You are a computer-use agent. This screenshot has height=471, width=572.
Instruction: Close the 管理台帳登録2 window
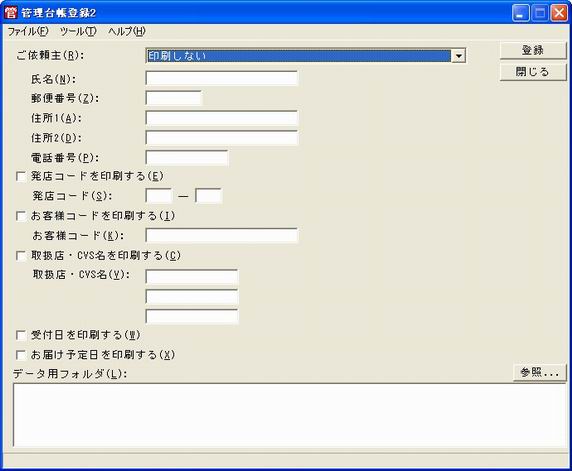pos(559,13)
